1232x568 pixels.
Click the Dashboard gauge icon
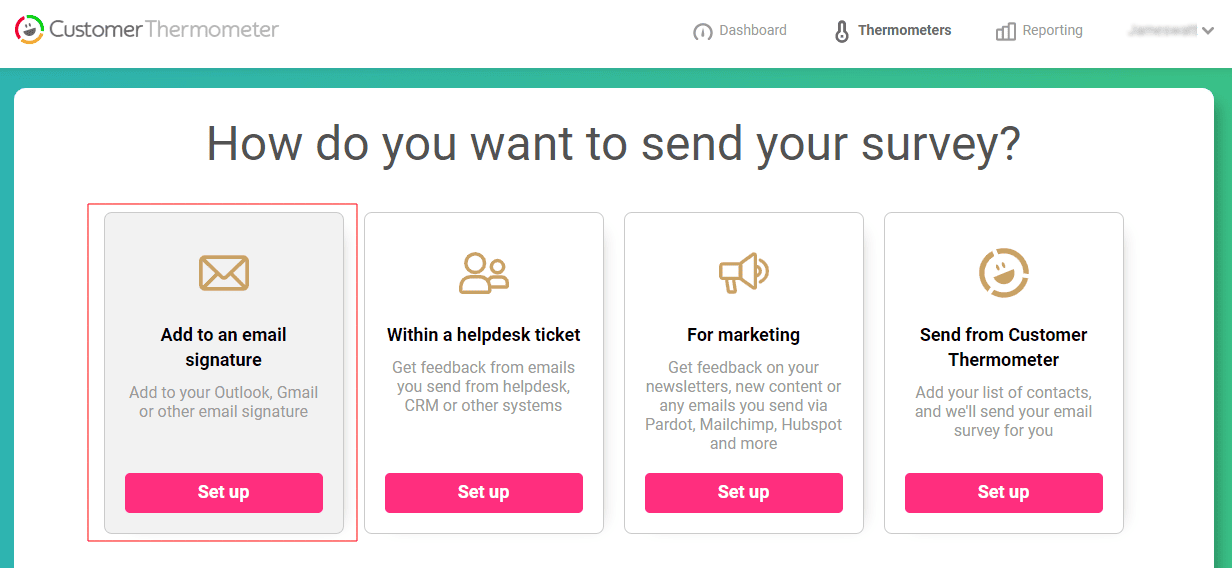click(x=703, y=32)
